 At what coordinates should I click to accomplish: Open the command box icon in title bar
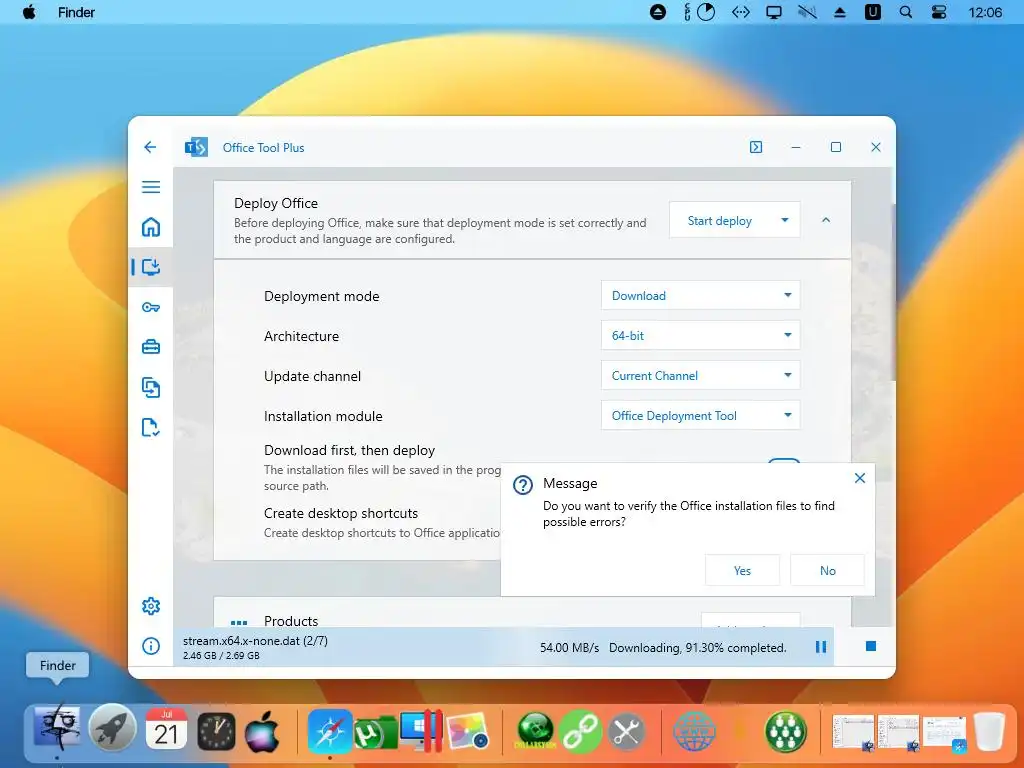756,147
